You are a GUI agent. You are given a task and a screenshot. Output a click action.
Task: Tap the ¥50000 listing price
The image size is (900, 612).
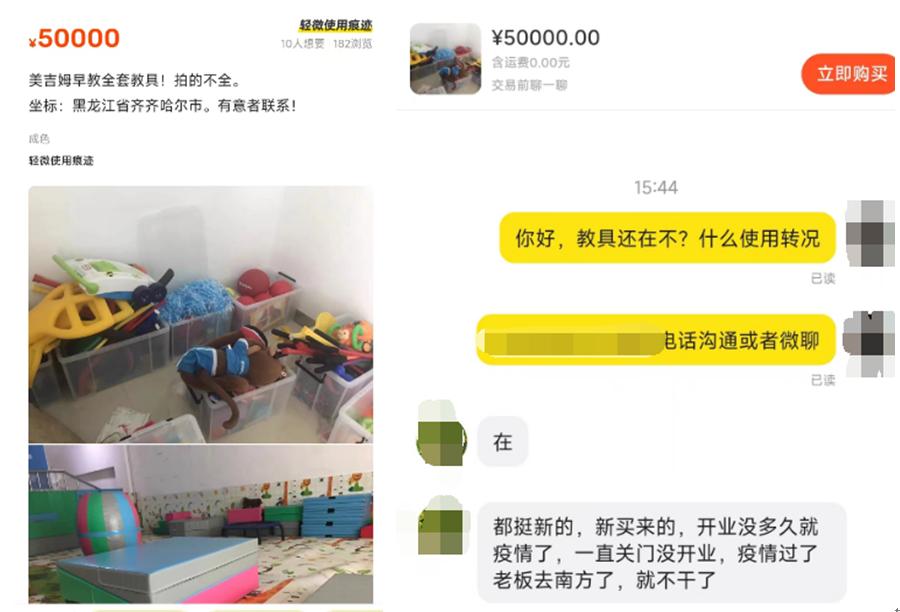pyautogui.click(x=74, y=38)
